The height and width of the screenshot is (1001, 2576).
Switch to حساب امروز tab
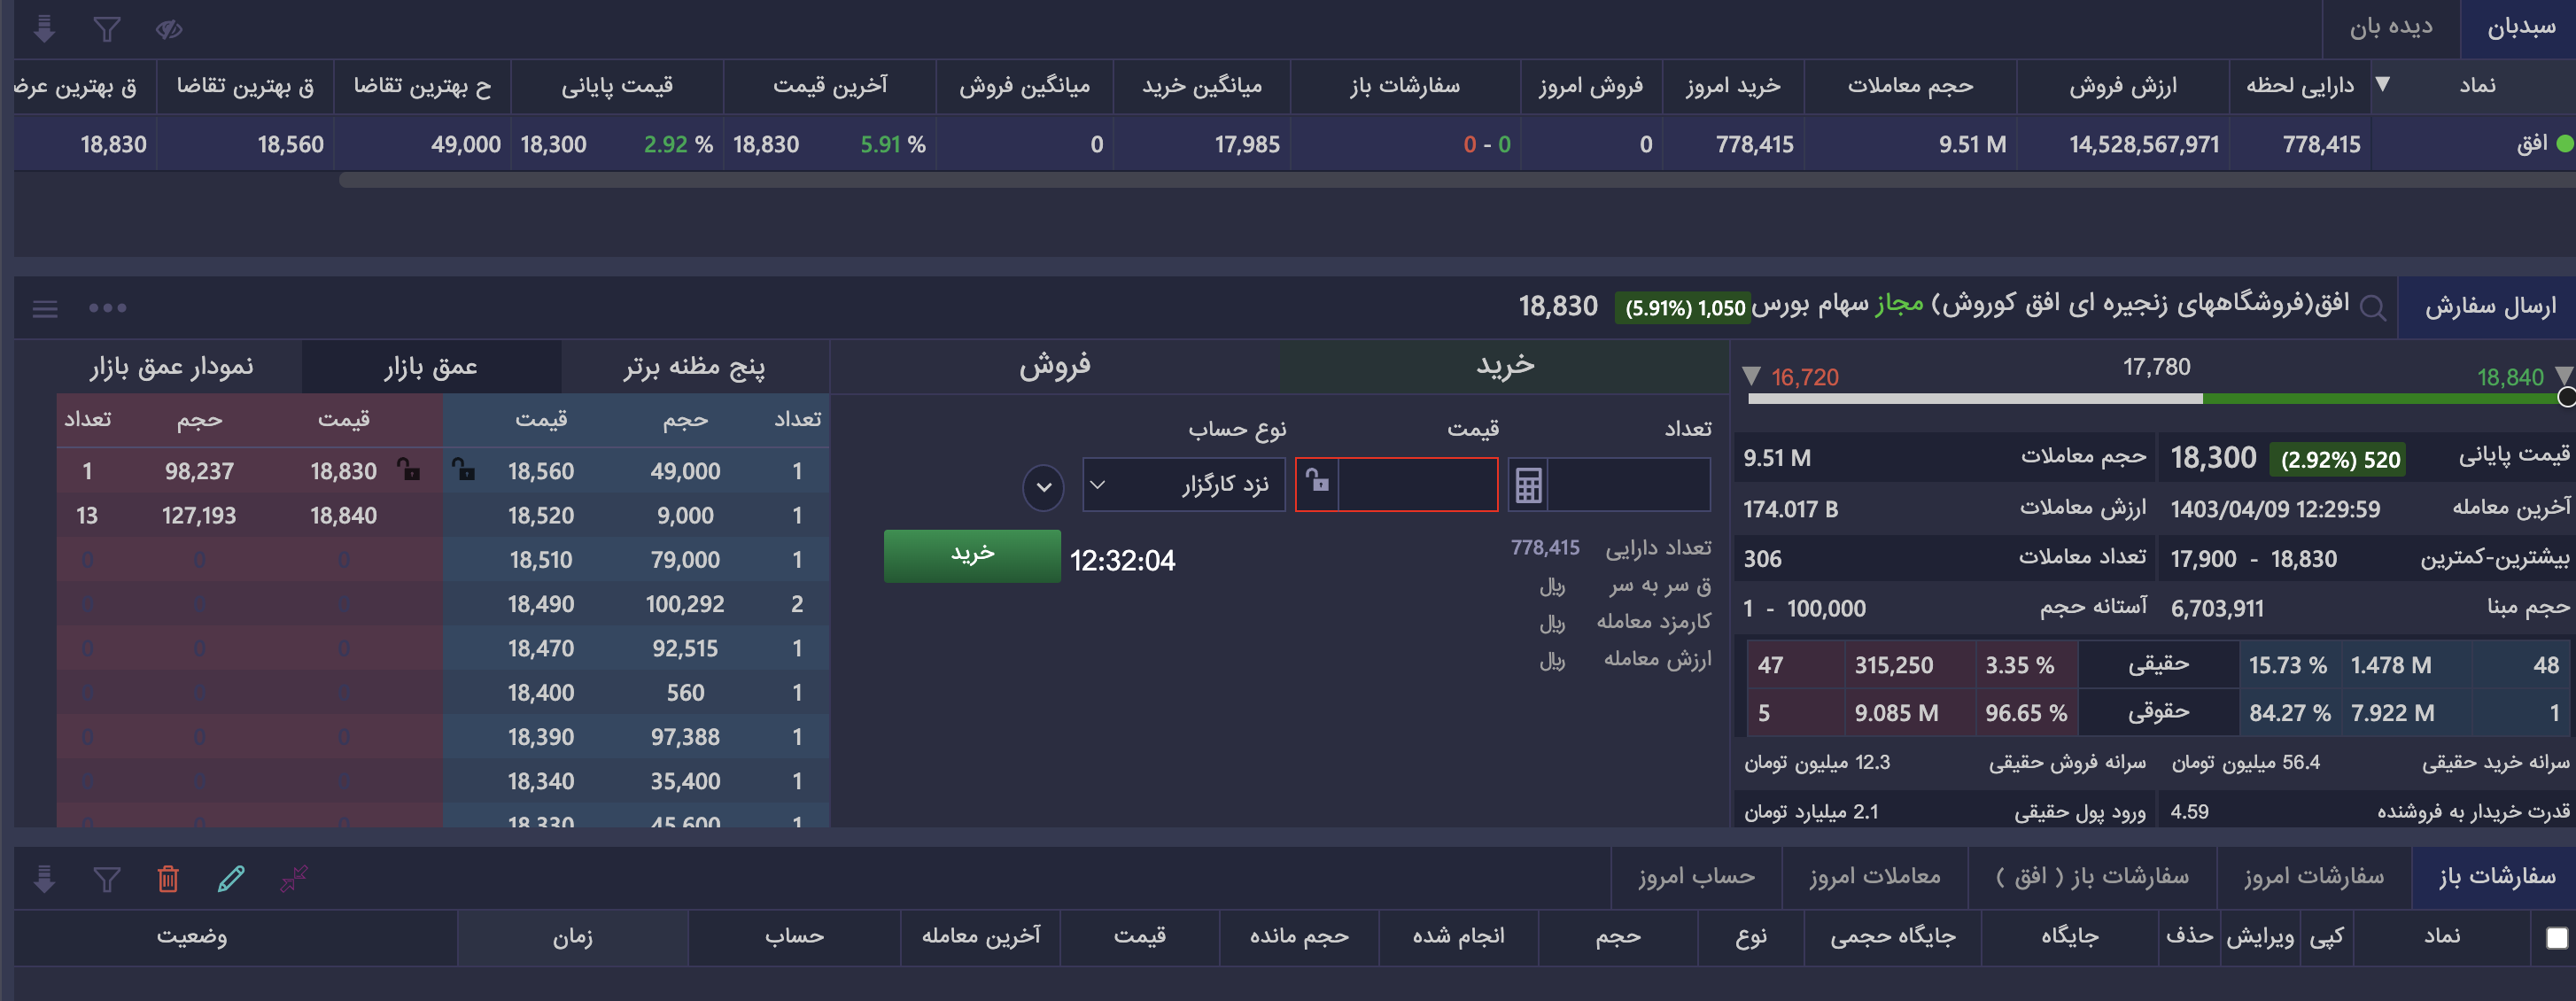[x=1696, y=877]
